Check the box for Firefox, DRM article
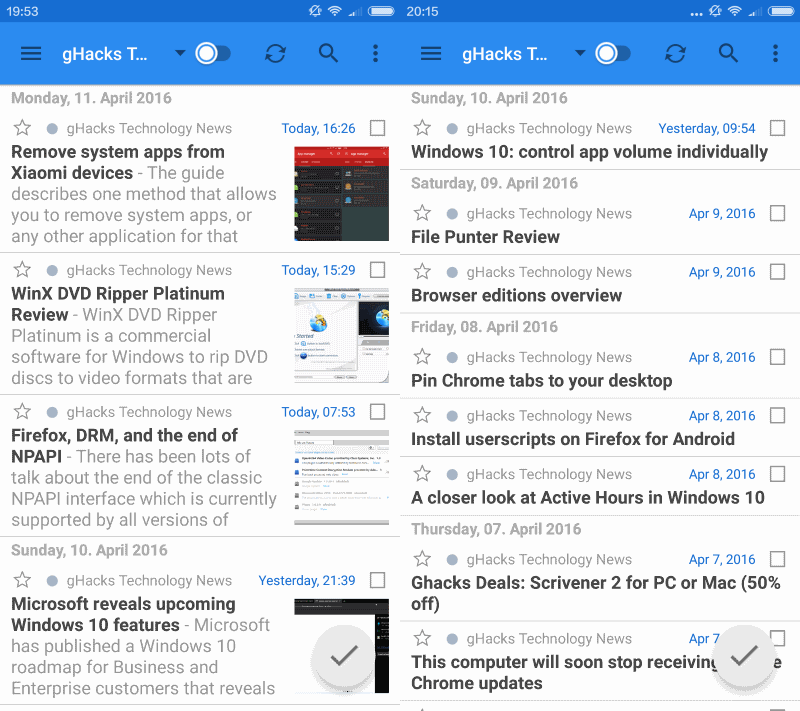The width and height of the screenshot is (800, 711). point(378,412)
